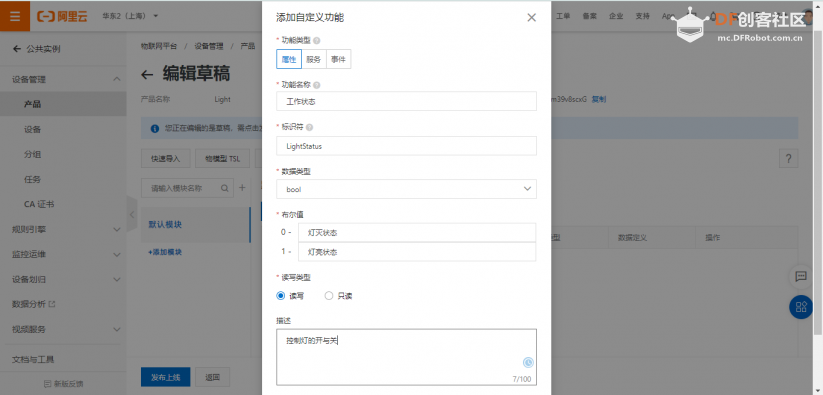Click the boolean 1 value field 灯亮状态

[417, 252]
